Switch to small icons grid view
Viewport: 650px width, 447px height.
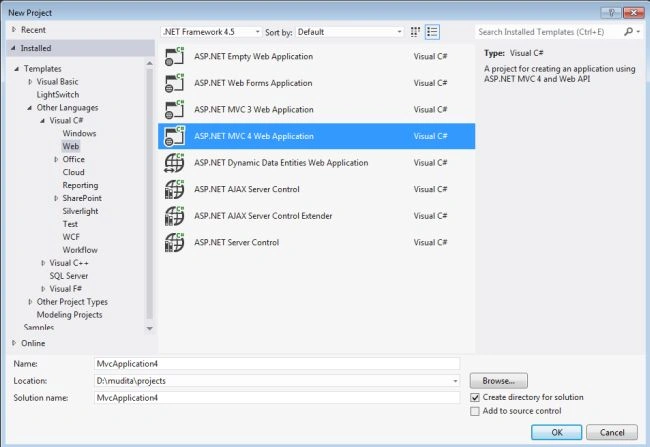tap(415, 32)
